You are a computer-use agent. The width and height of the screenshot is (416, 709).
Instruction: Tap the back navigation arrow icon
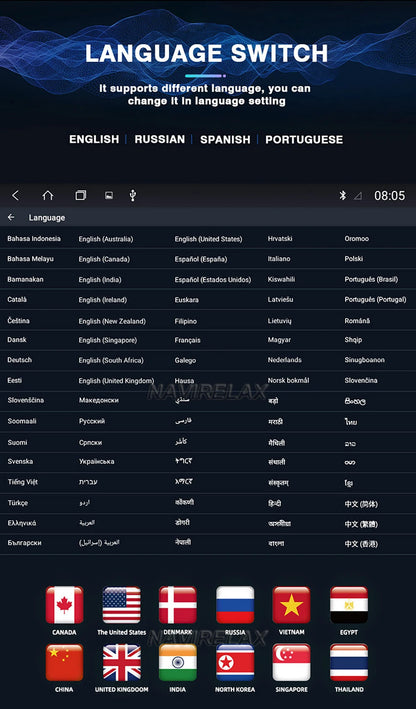coord(15,195)
